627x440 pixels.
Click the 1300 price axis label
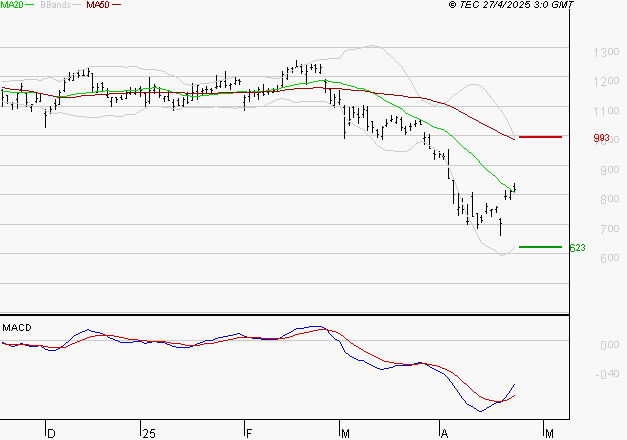[x=580, y=52]
